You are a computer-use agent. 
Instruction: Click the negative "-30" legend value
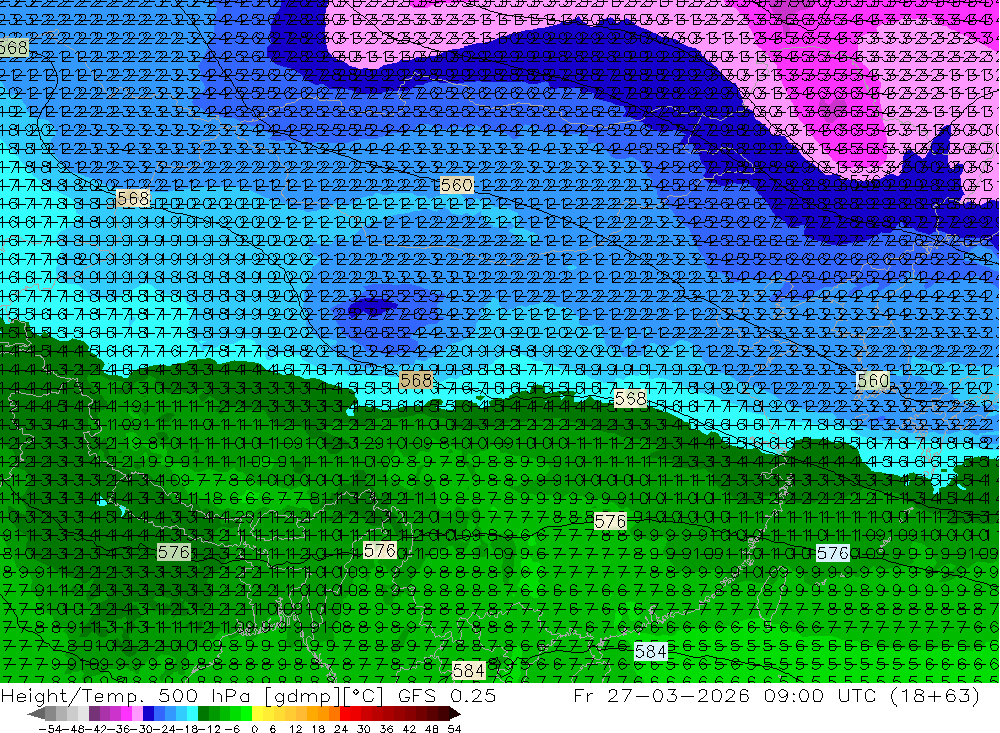(142, 729)
